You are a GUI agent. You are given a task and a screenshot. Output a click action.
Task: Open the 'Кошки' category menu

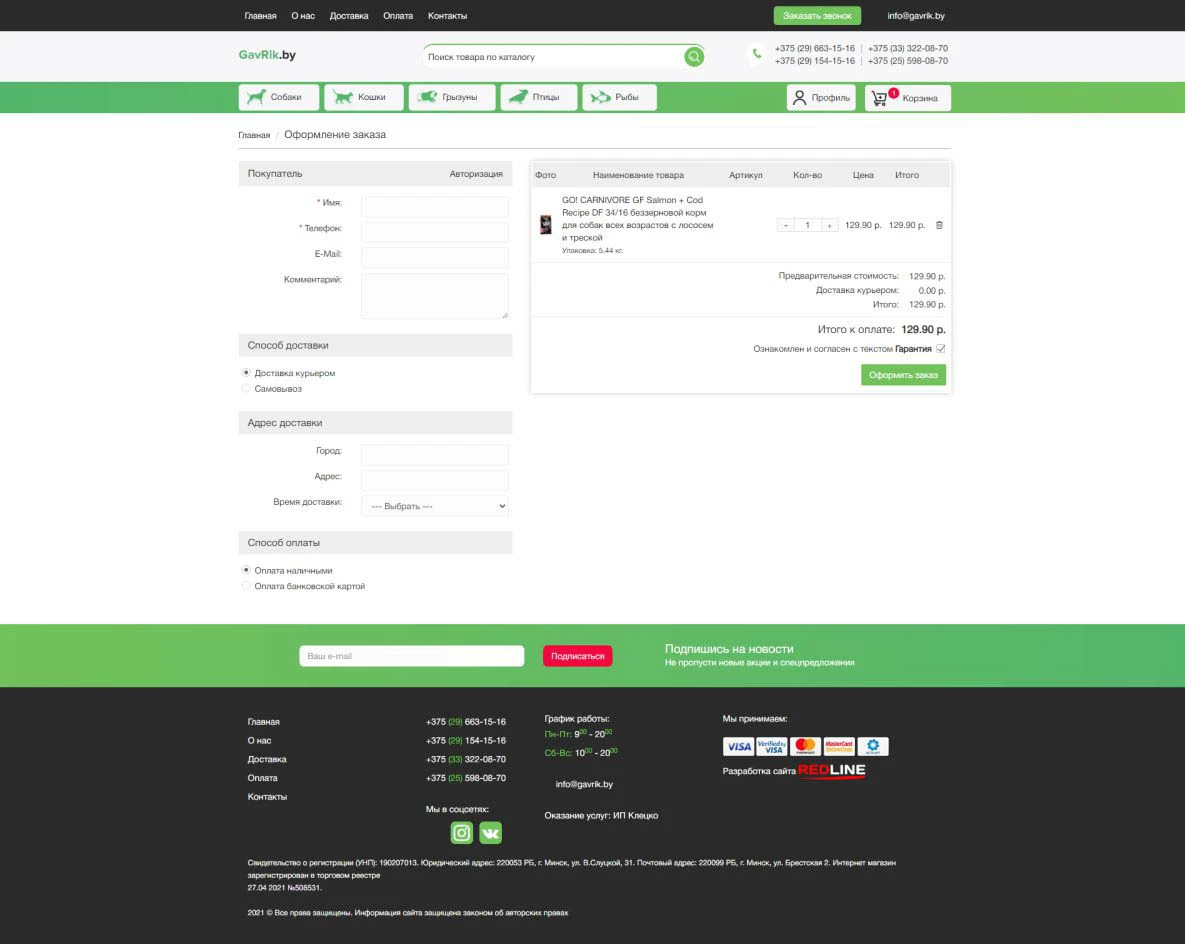click(x=364, y=97)
